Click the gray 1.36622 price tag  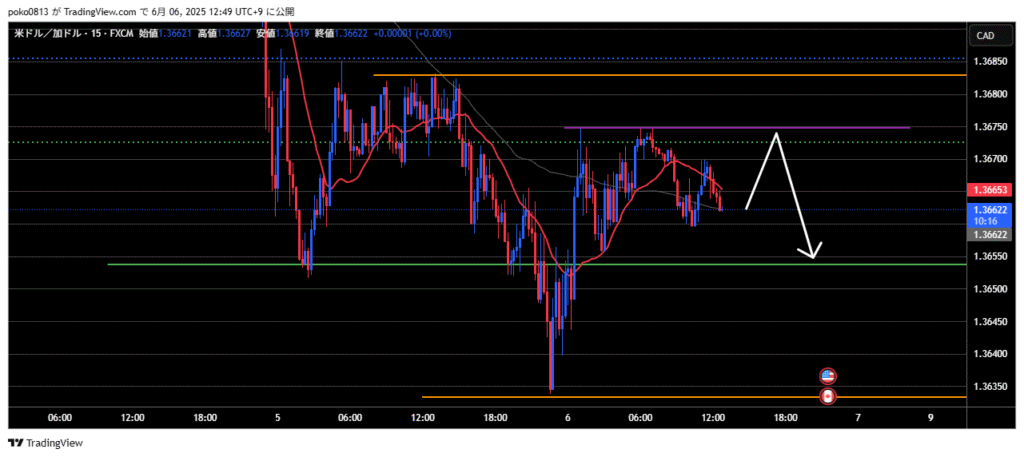click(x=993, y=234)
